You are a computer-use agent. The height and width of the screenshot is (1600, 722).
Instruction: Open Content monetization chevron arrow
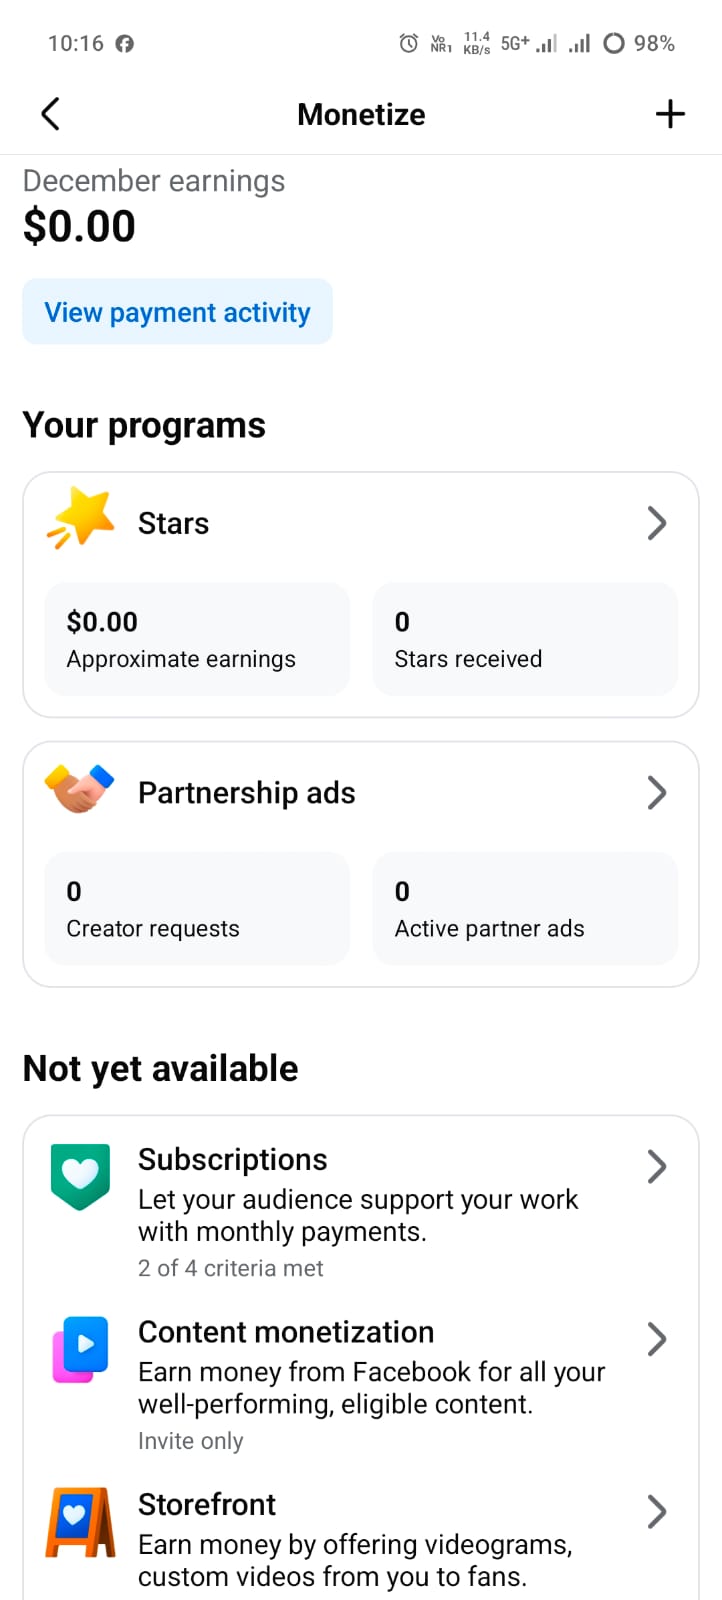click(x=656, y=1339)
